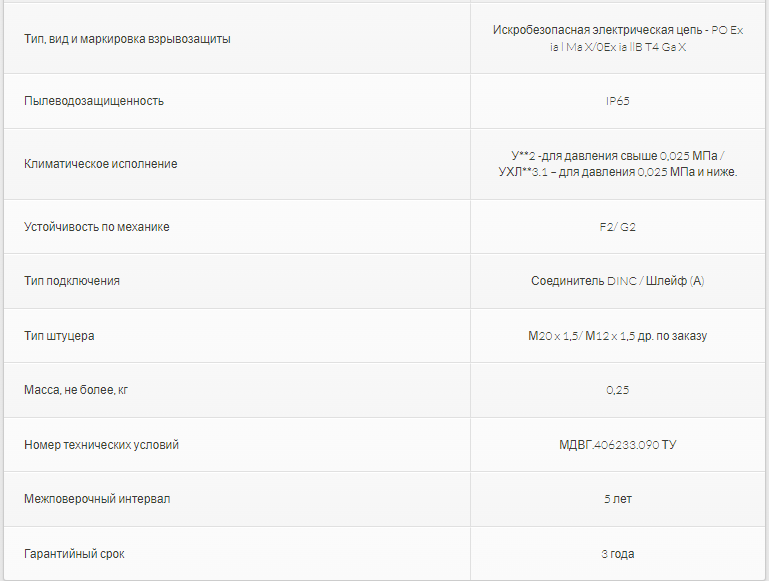The width and height of the screenshot is (769, 581).
Task: Select the 'Гарантийный срок' row label
Action: pos(74,554)
